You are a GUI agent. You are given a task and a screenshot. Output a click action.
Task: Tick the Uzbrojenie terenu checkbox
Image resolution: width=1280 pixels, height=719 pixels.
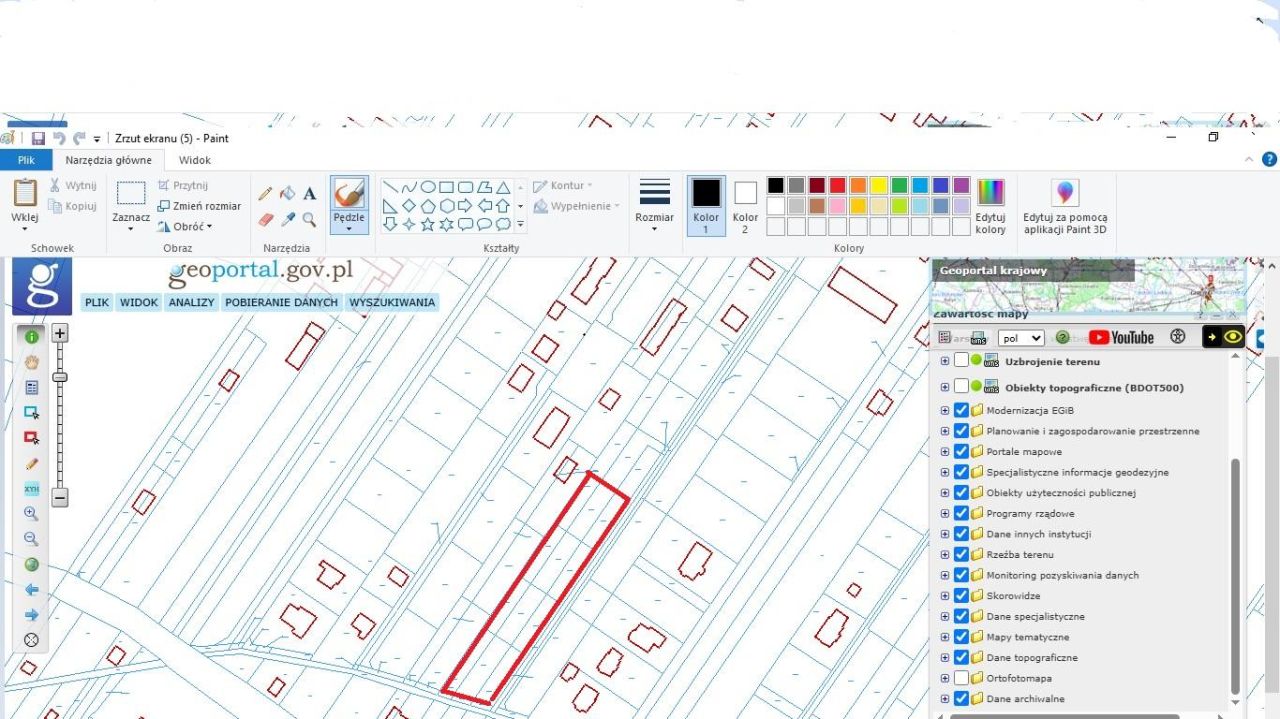[x=961, y=361]
